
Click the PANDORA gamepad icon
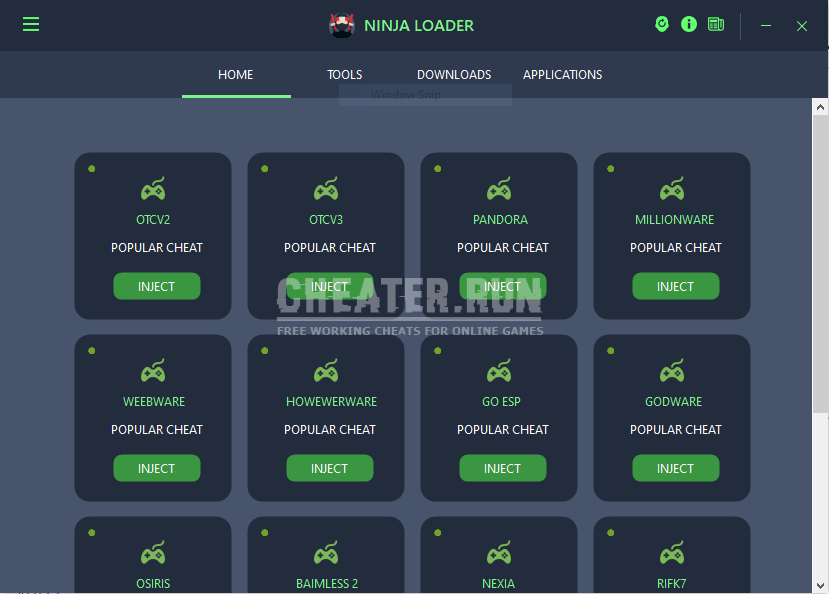(499, 188)
